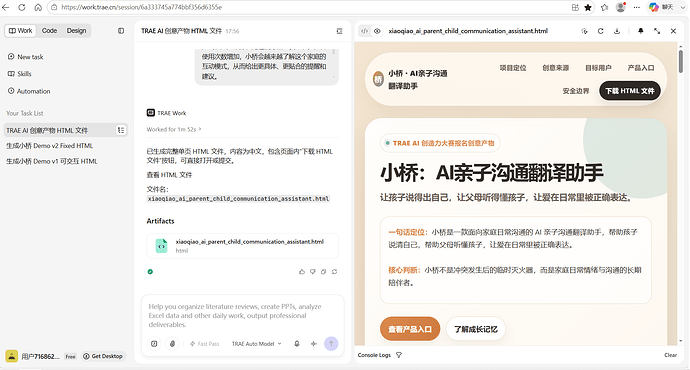Open the xiaoqiao html artifact card
The height and width of the screenshot is (370, 690).
[242, 245]
